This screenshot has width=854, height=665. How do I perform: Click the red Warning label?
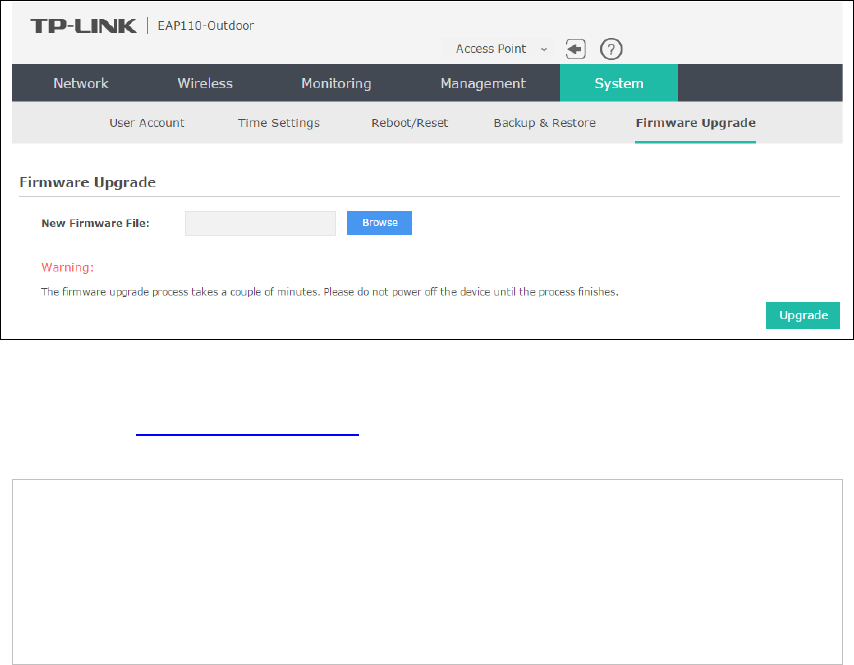click(68, 267)
